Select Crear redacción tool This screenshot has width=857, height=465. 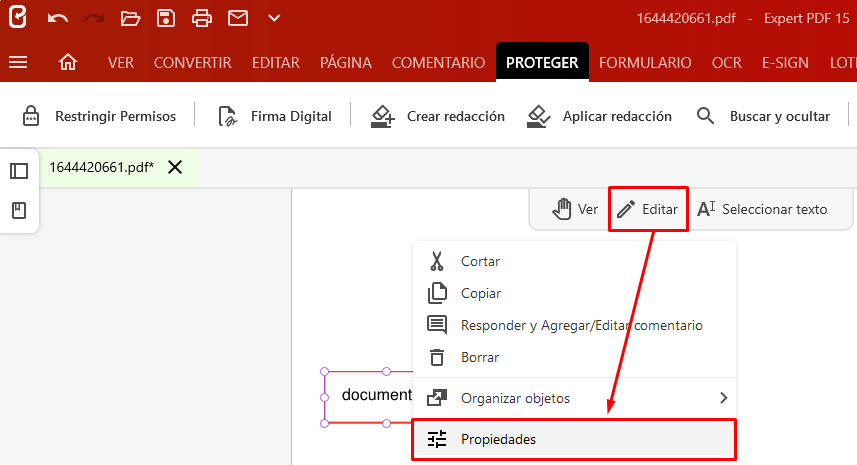(x=437, y=116)
